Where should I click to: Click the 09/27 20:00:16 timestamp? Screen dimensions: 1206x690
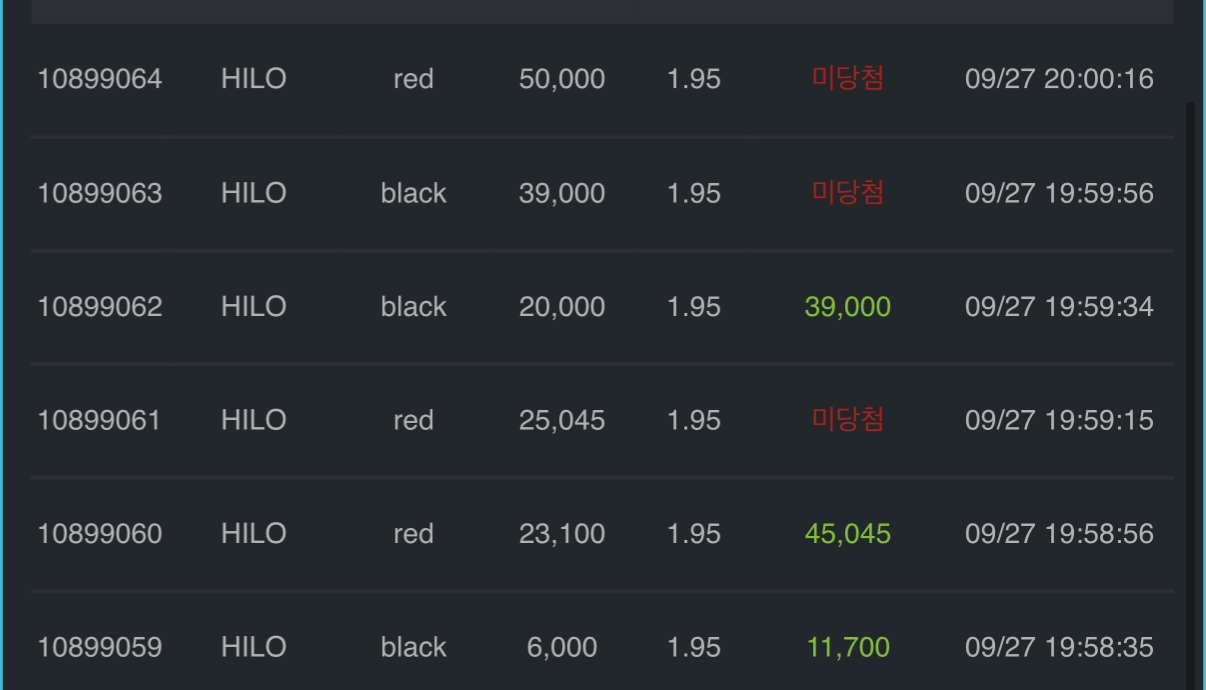(x=1059, y=79)
